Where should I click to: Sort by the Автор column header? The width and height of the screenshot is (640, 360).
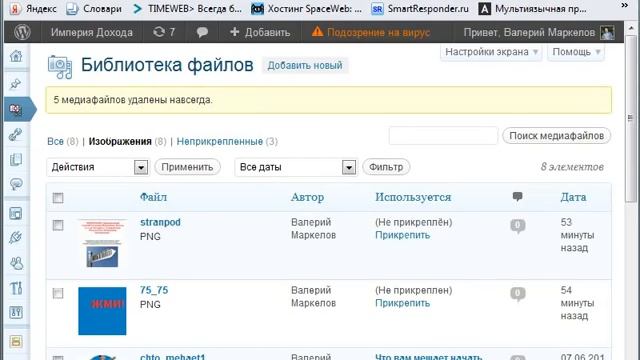pyautogui.click(x=307, y=197)
